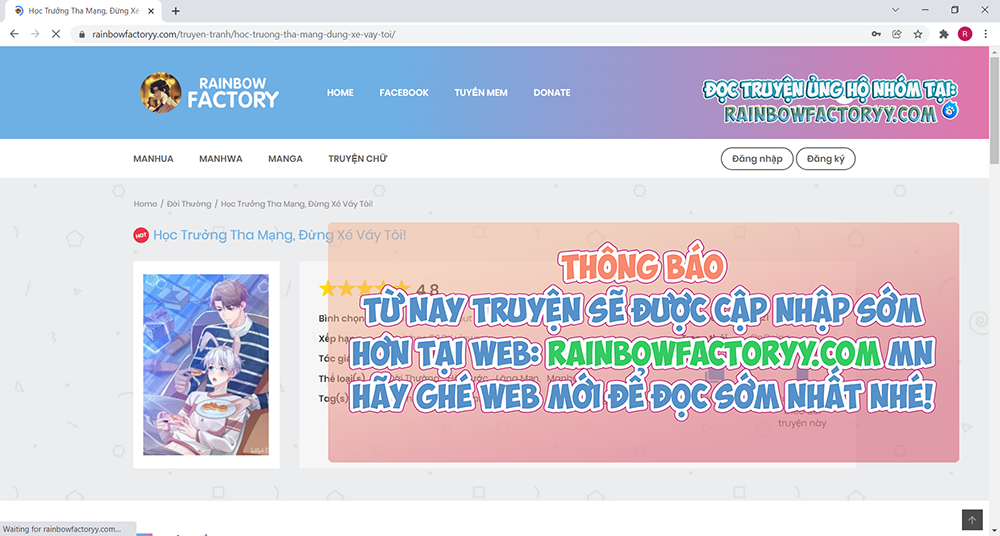Click the share page icon in address bar
Viewport: 1000px width, 536px height.
tap(897, 33)
